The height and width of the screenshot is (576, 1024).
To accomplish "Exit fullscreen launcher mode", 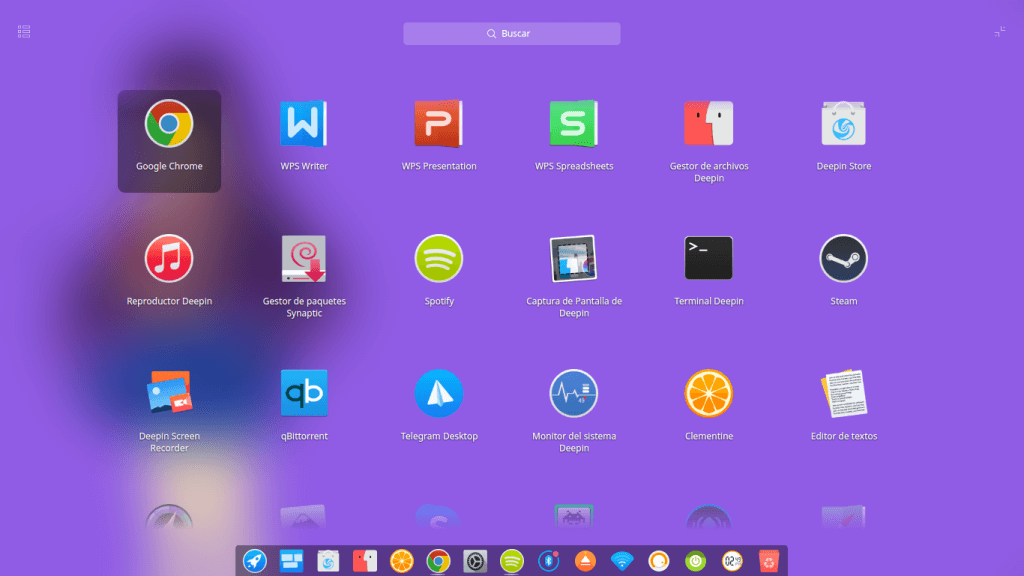I will pyautogui.click(x=1000, y=31).
